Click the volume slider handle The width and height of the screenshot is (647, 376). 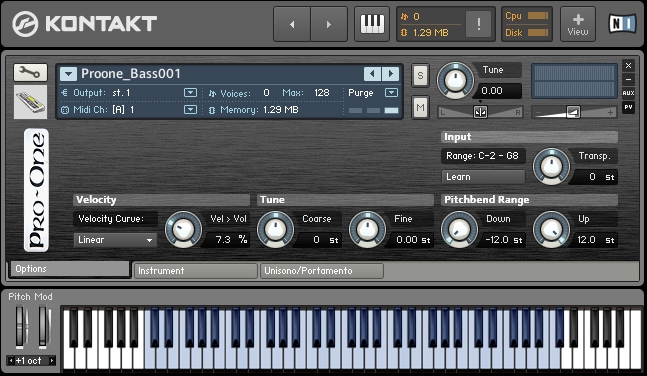(x=573, y=112)
